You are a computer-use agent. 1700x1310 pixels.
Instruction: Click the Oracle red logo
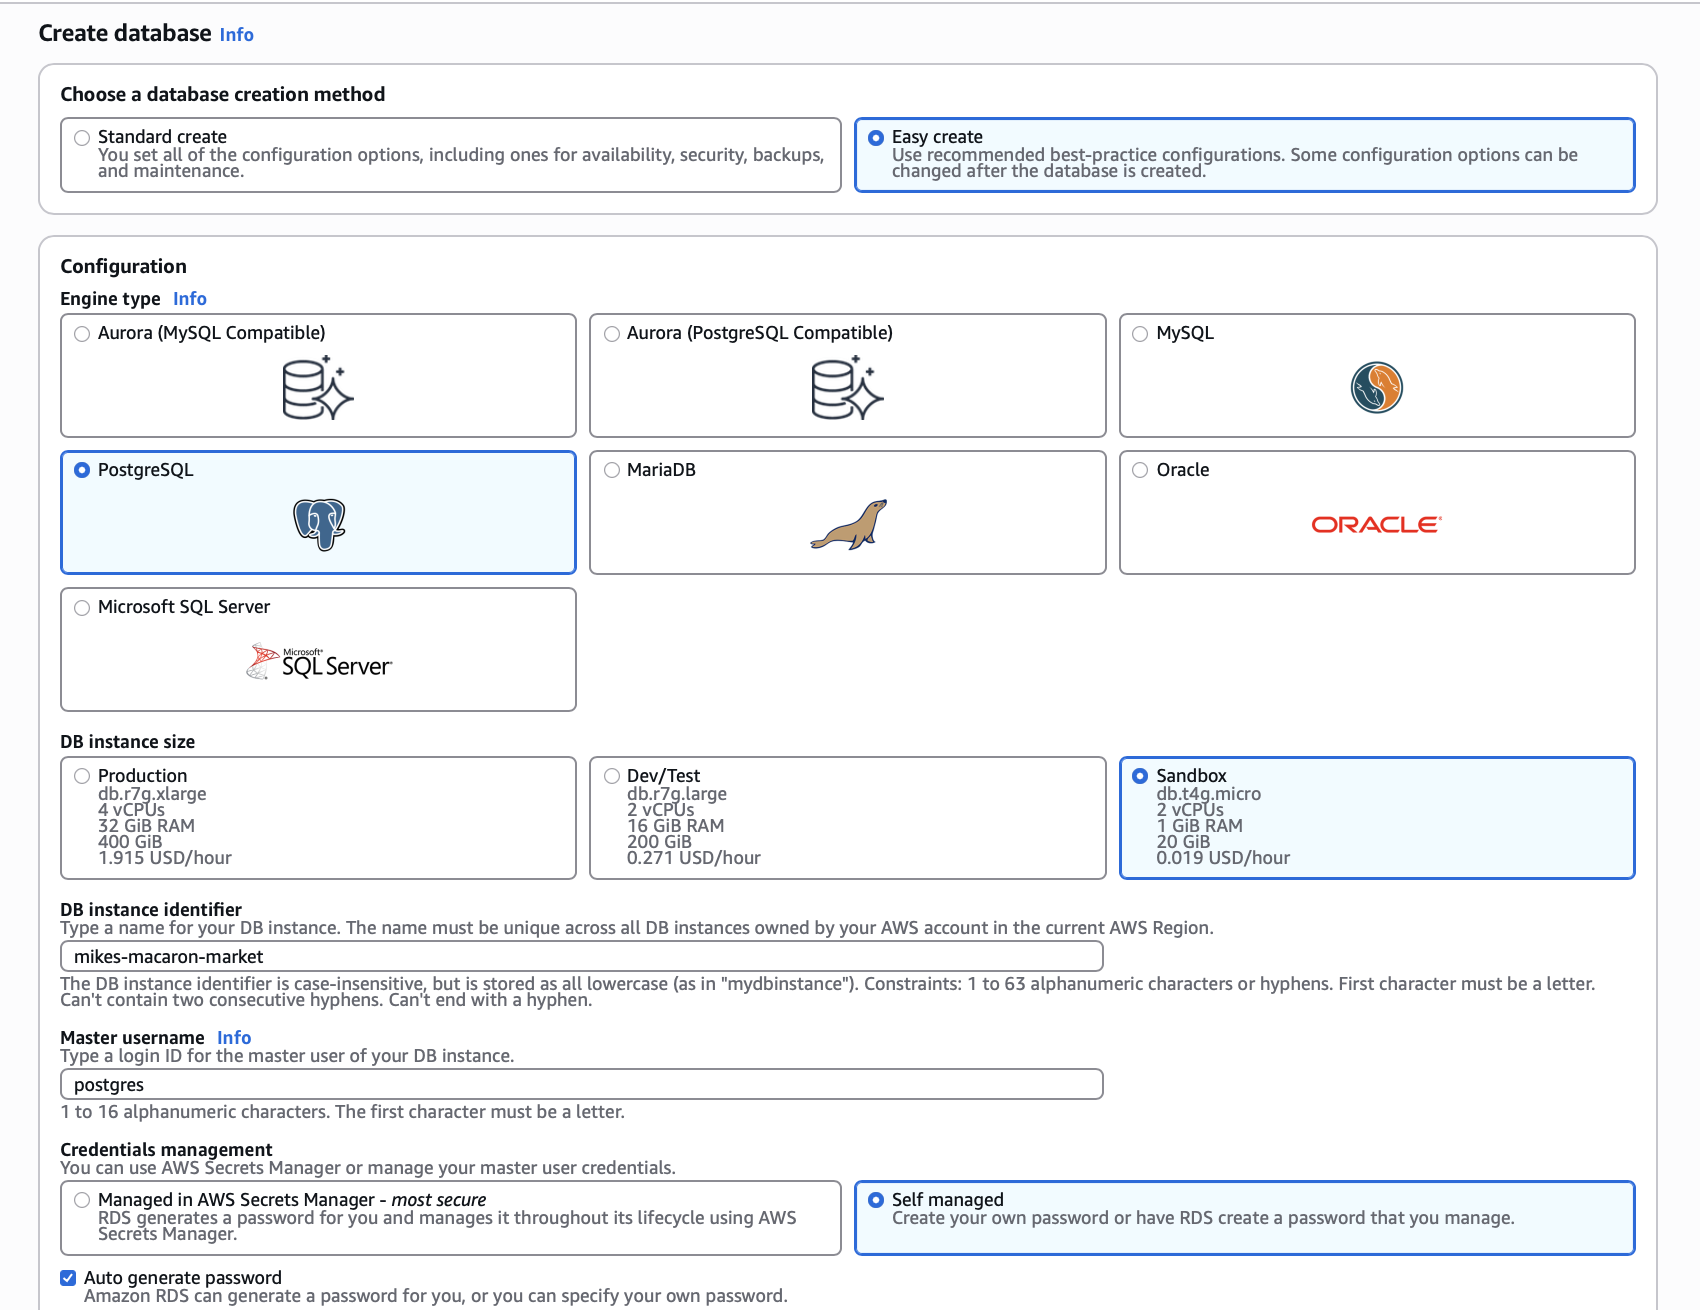1376,525
